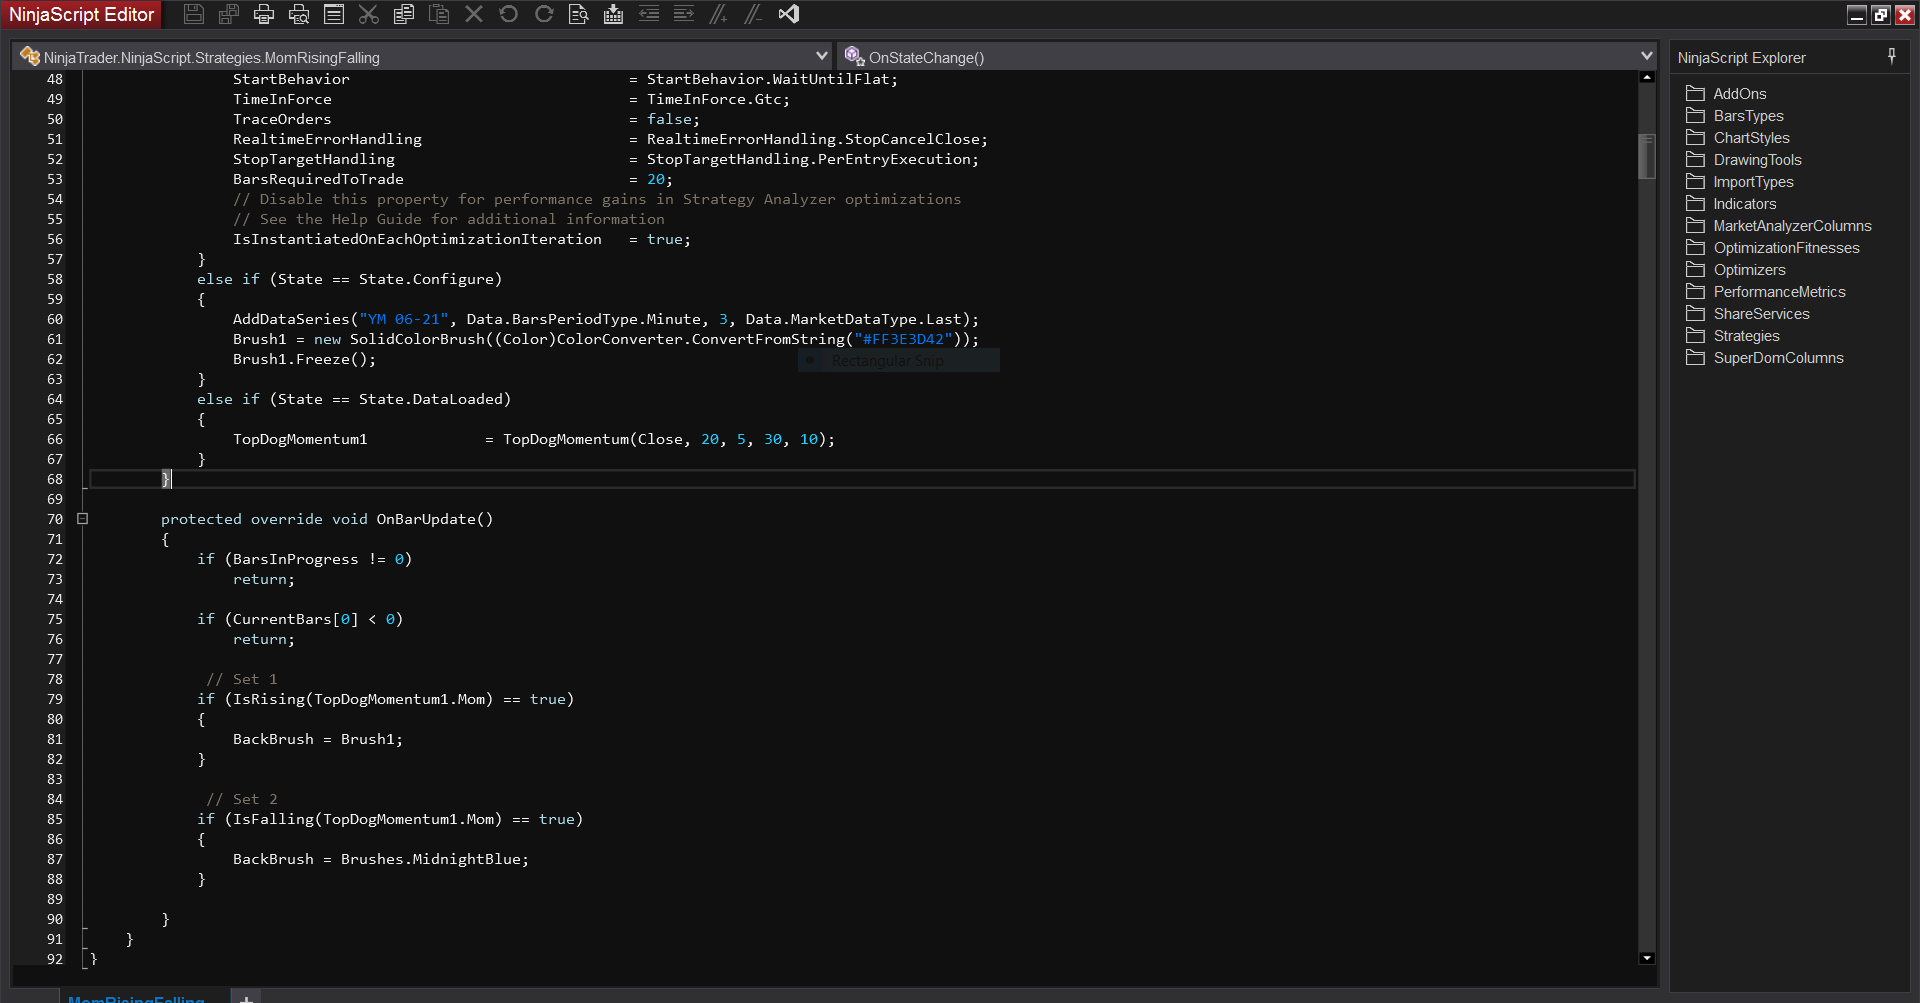The image size is (1920, 1003).
Task: Collapse the OnBarUpdate method outline box
Action: [83, 519]
